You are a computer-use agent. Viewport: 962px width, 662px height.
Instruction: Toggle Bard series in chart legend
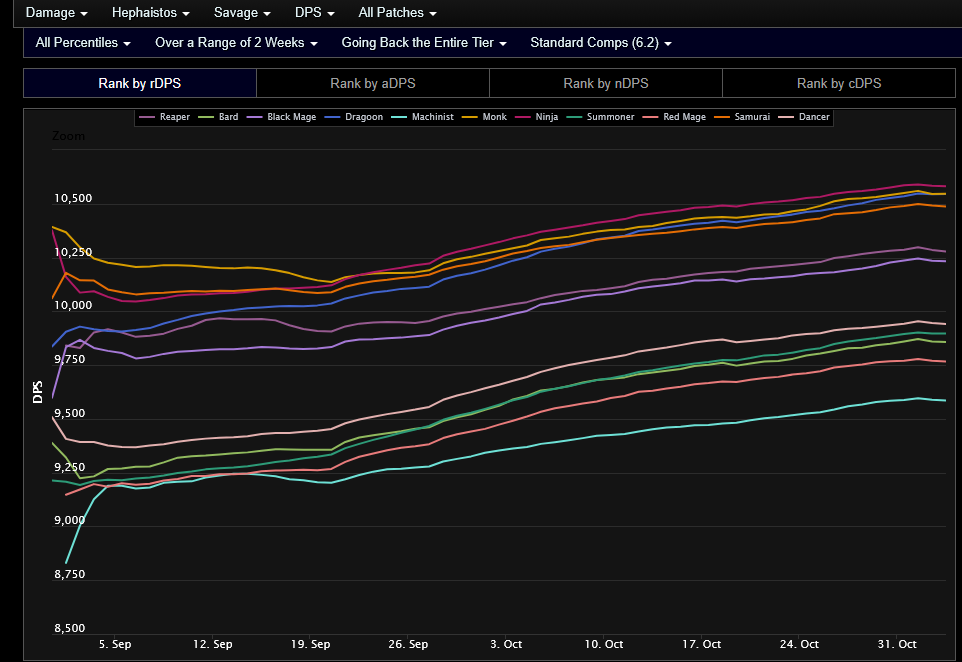pyautogui.click(x=218, y=117)
